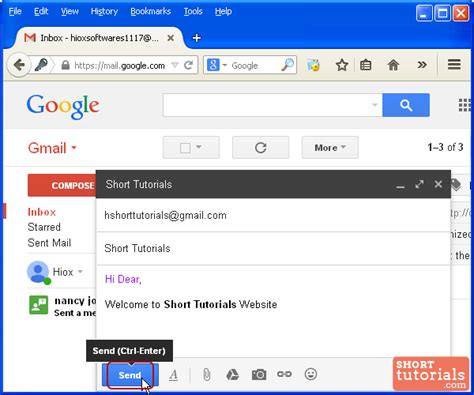Show more toolbar items chevron
Viewport: 474px width, 395px height.
[x=422, y=65]
